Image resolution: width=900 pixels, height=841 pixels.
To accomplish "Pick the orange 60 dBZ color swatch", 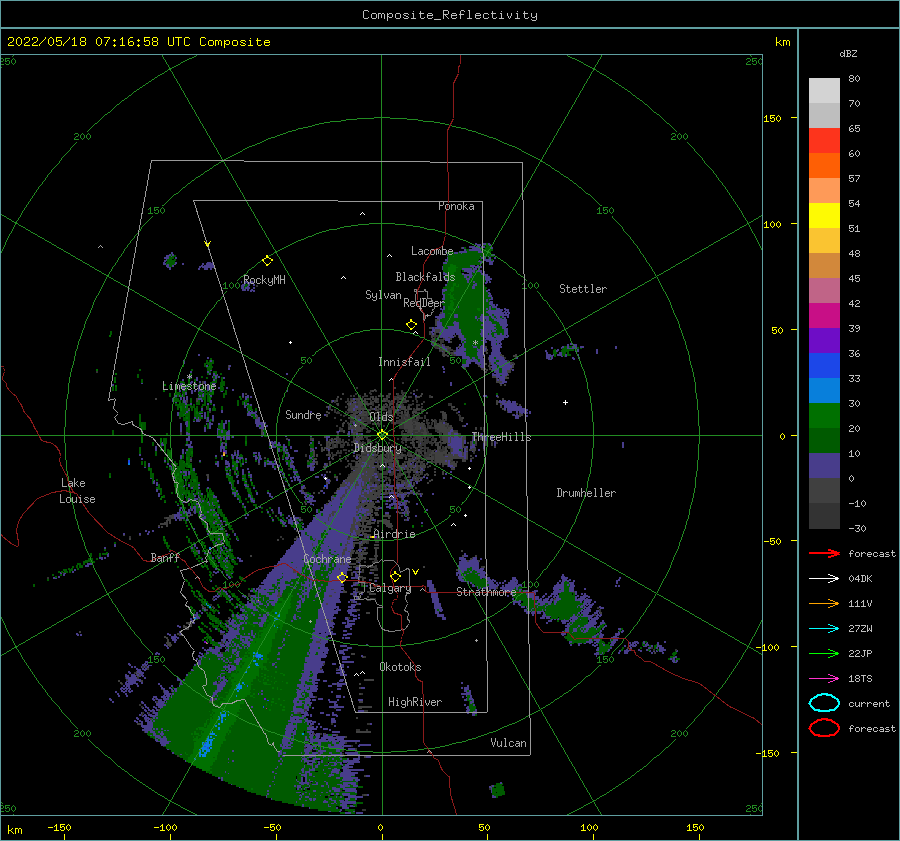I will click(824, 165).
